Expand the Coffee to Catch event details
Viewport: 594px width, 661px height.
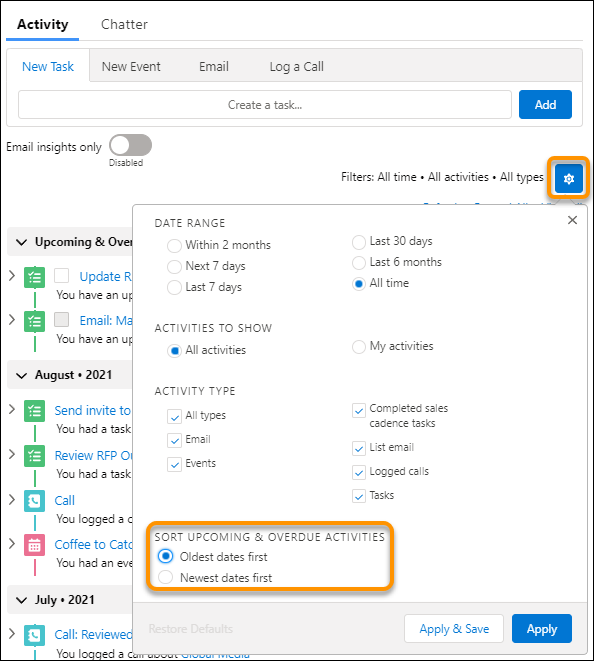coord(12,543)
